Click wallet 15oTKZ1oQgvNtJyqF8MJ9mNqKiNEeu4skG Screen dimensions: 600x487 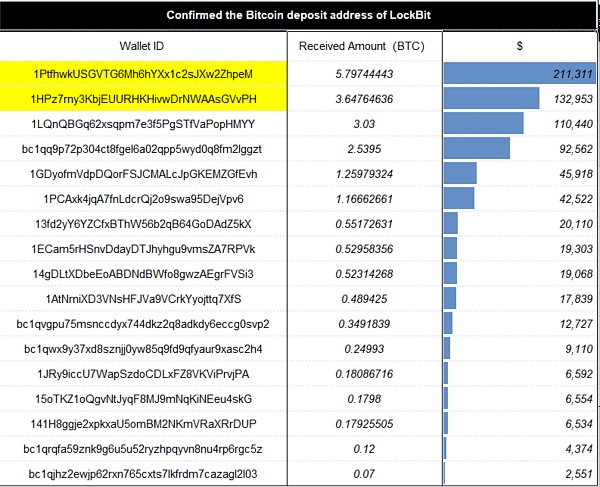pyautogui.click(x=143, y=397)
